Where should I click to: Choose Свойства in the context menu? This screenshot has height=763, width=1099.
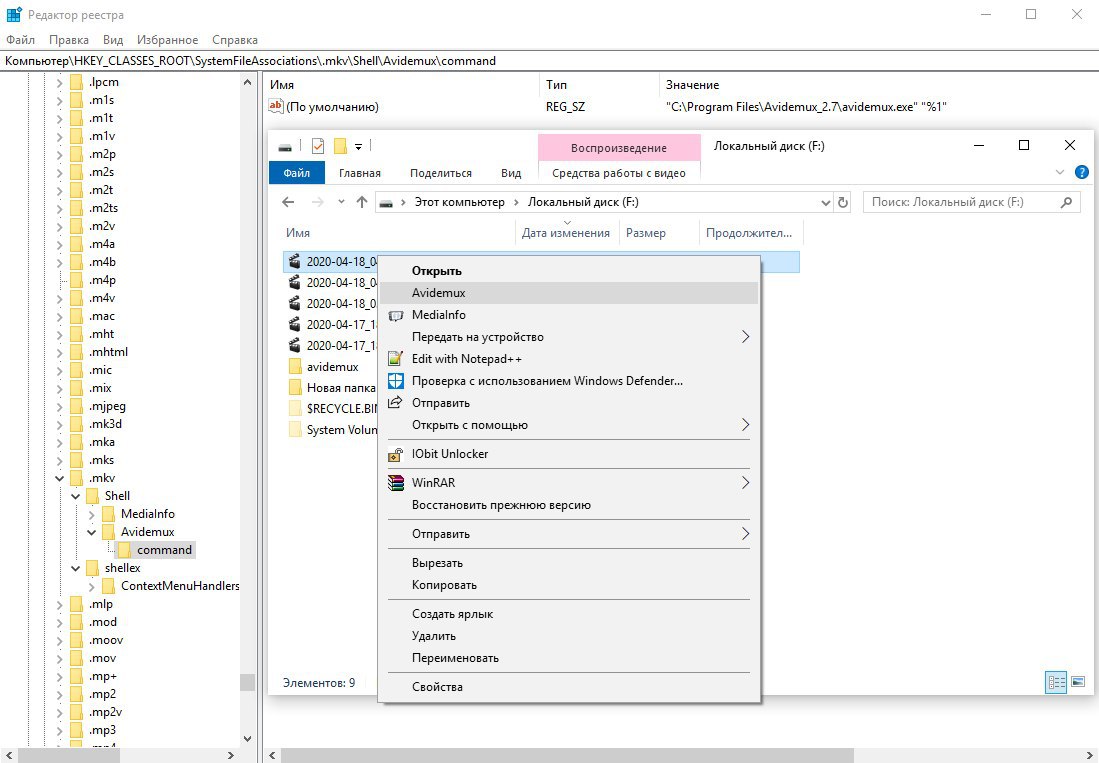[568, 687]
